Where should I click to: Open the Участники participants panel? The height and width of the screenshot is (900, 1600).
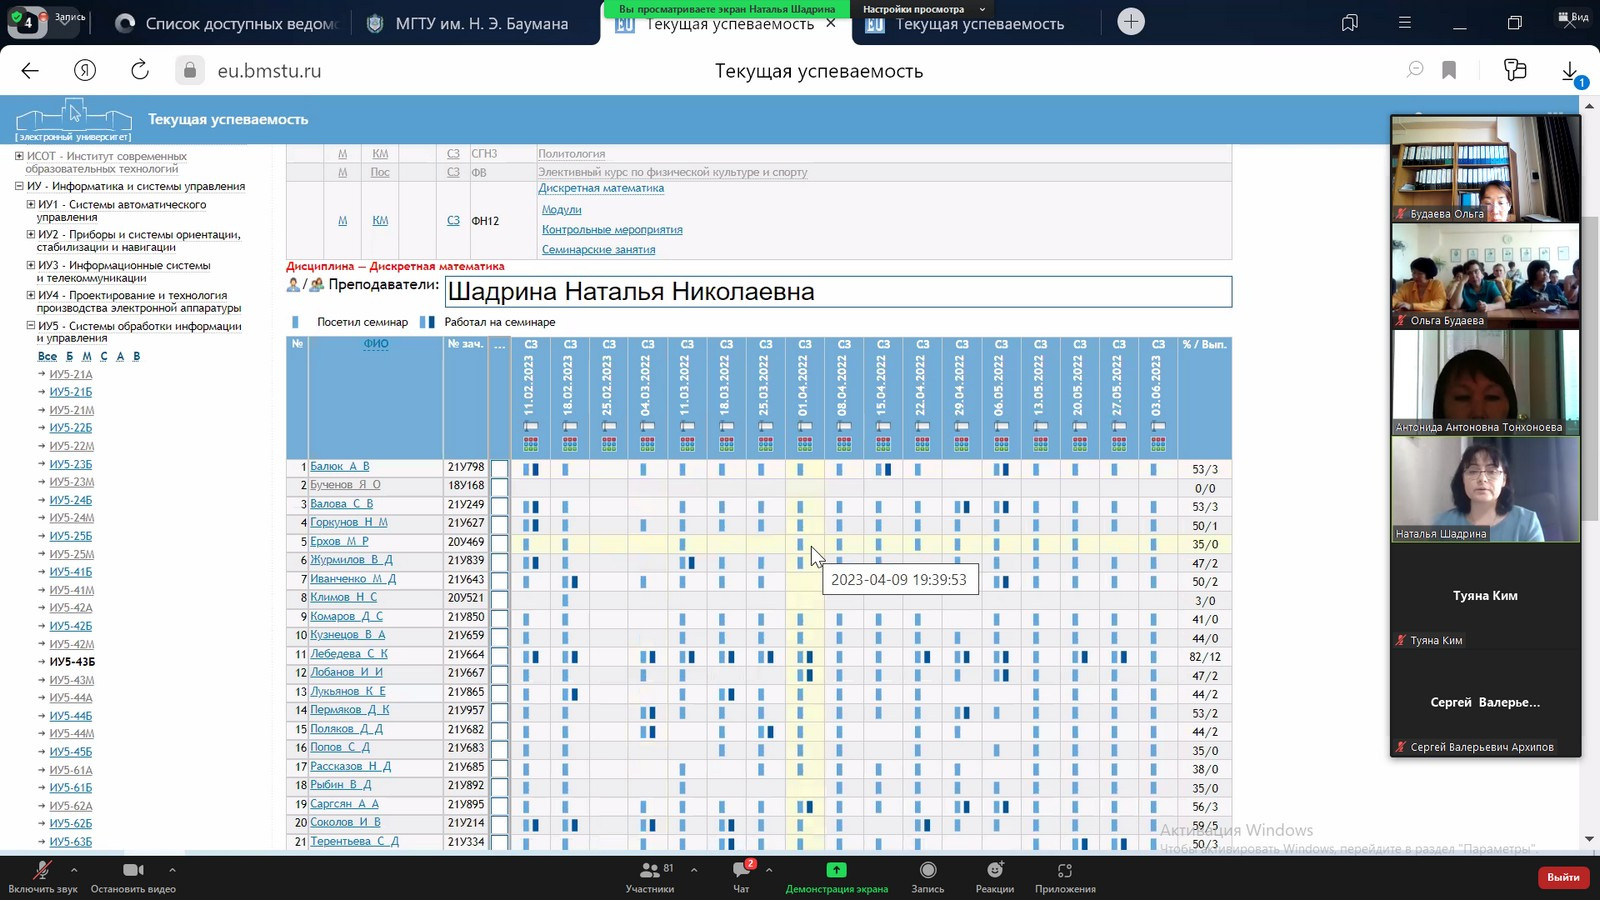(x=650, y=871)
